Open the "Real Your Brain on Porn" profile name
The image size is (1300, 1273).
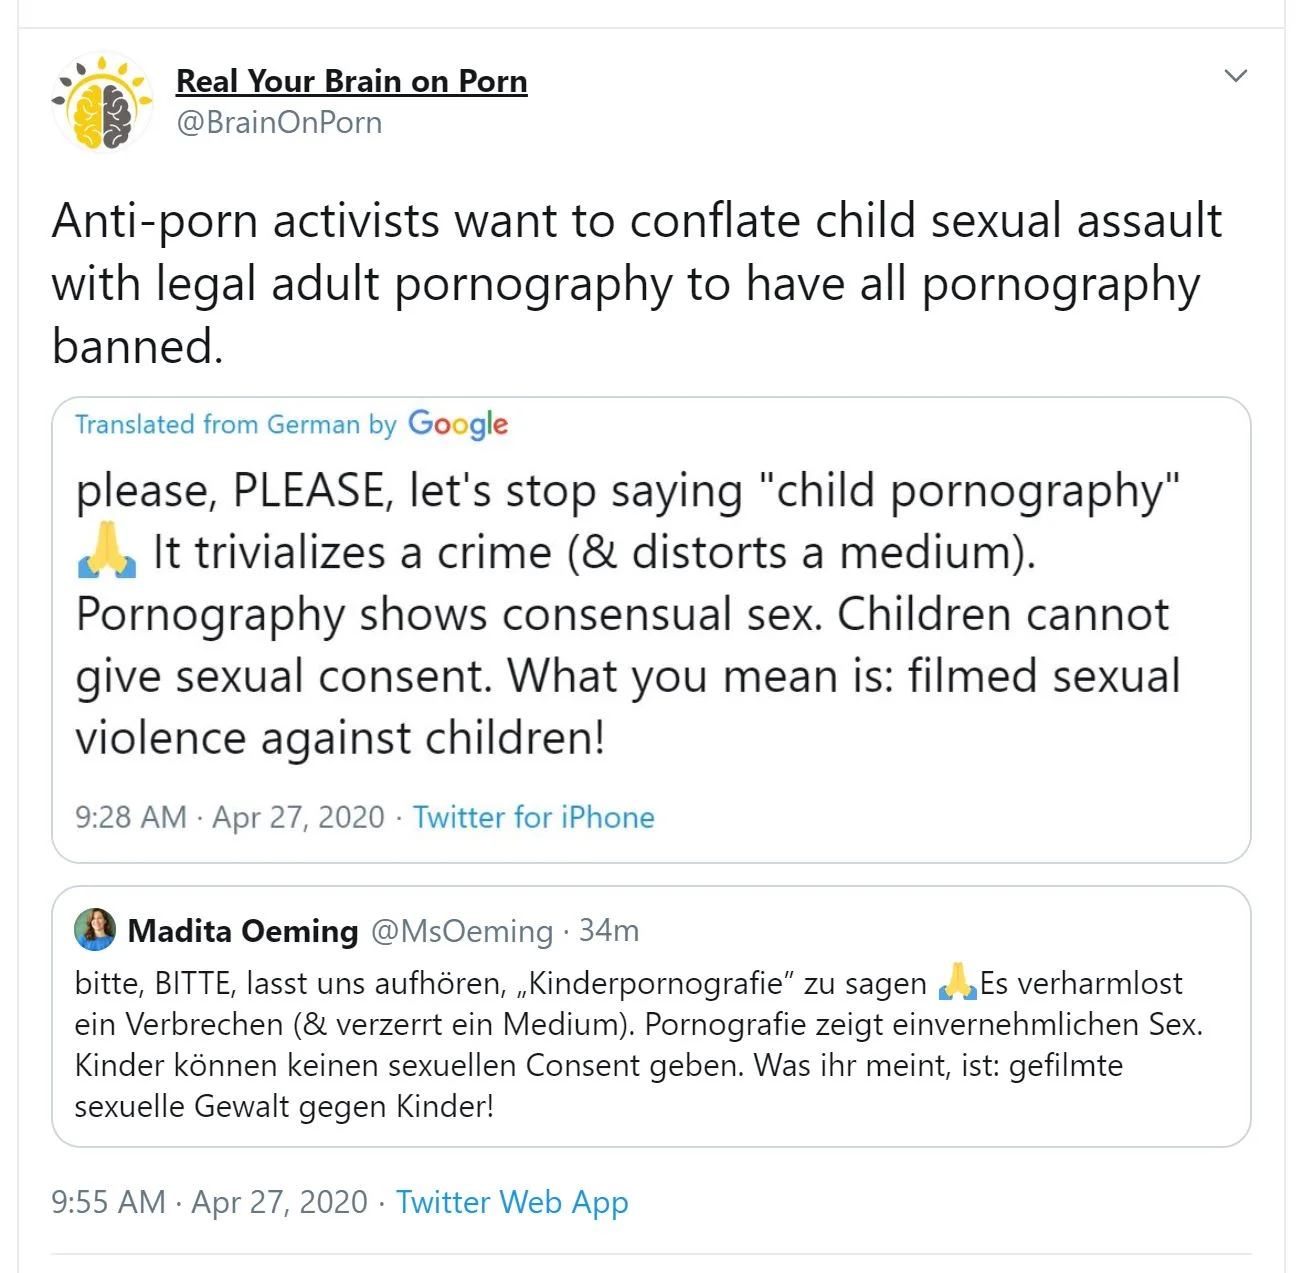(x=351, y=81)
